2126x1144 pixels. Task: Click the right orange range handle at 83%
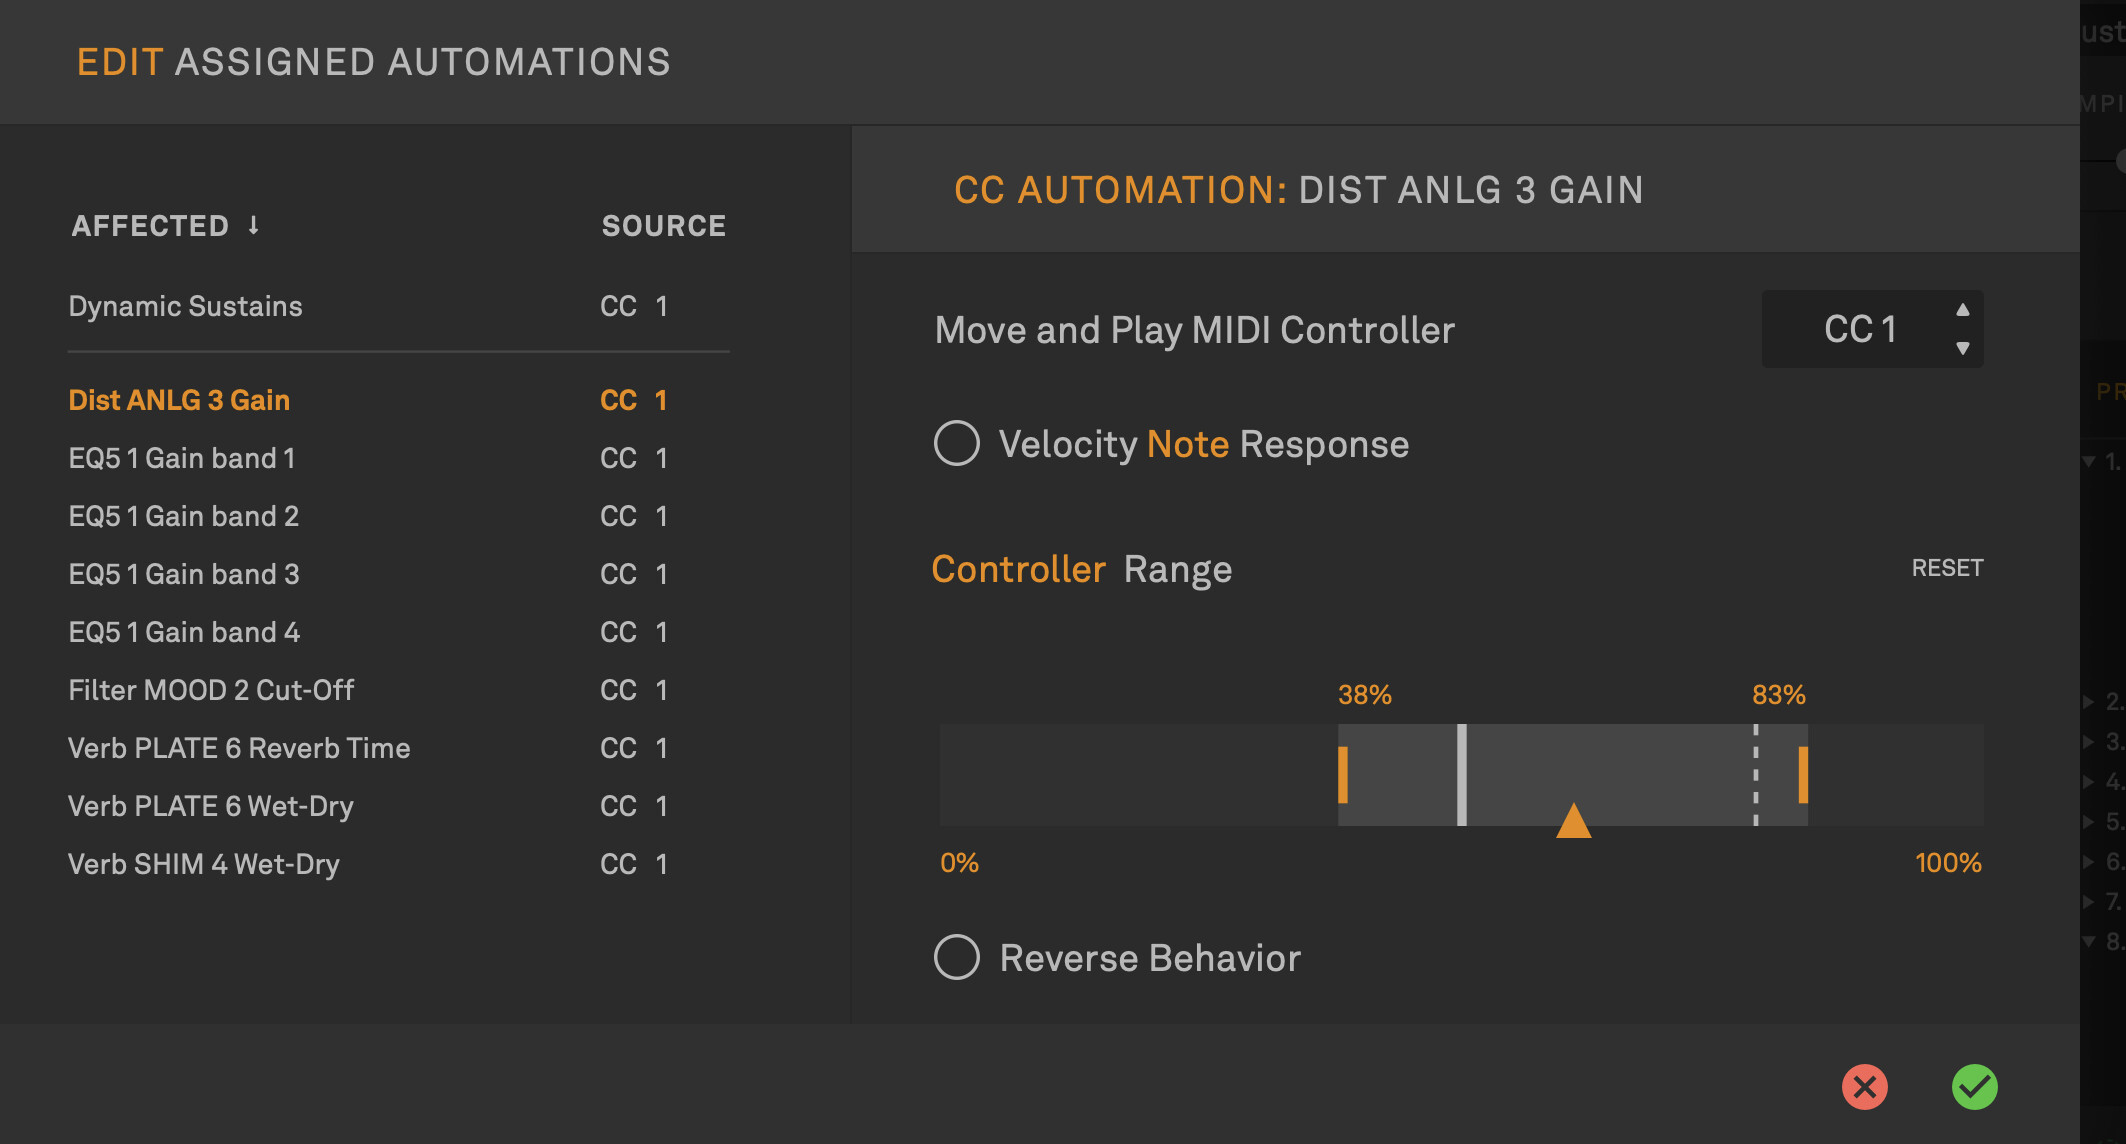point(1803,775)
